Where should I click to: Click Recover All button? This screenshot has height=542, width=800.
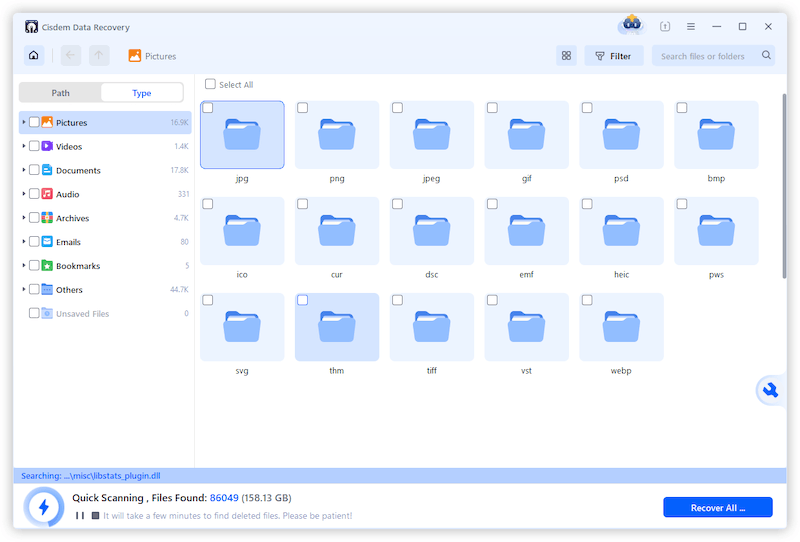point(718,507)
